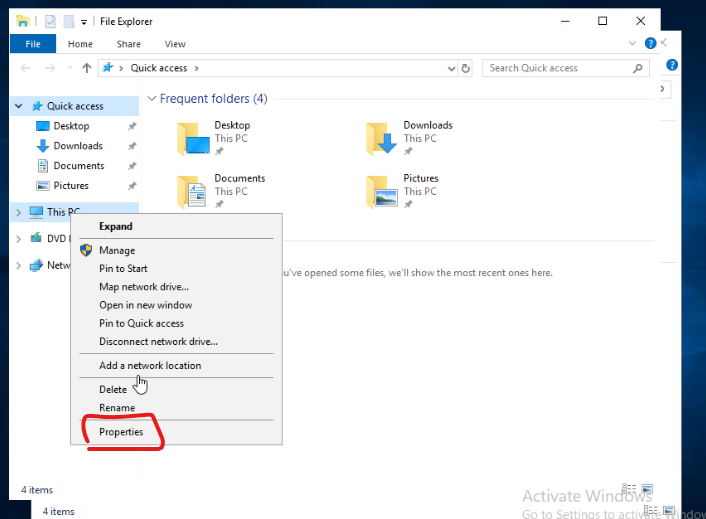Viewport: 706px width, 519px height.
Task: Click the Back navigation arrow
Action: [x=26, y=68]
